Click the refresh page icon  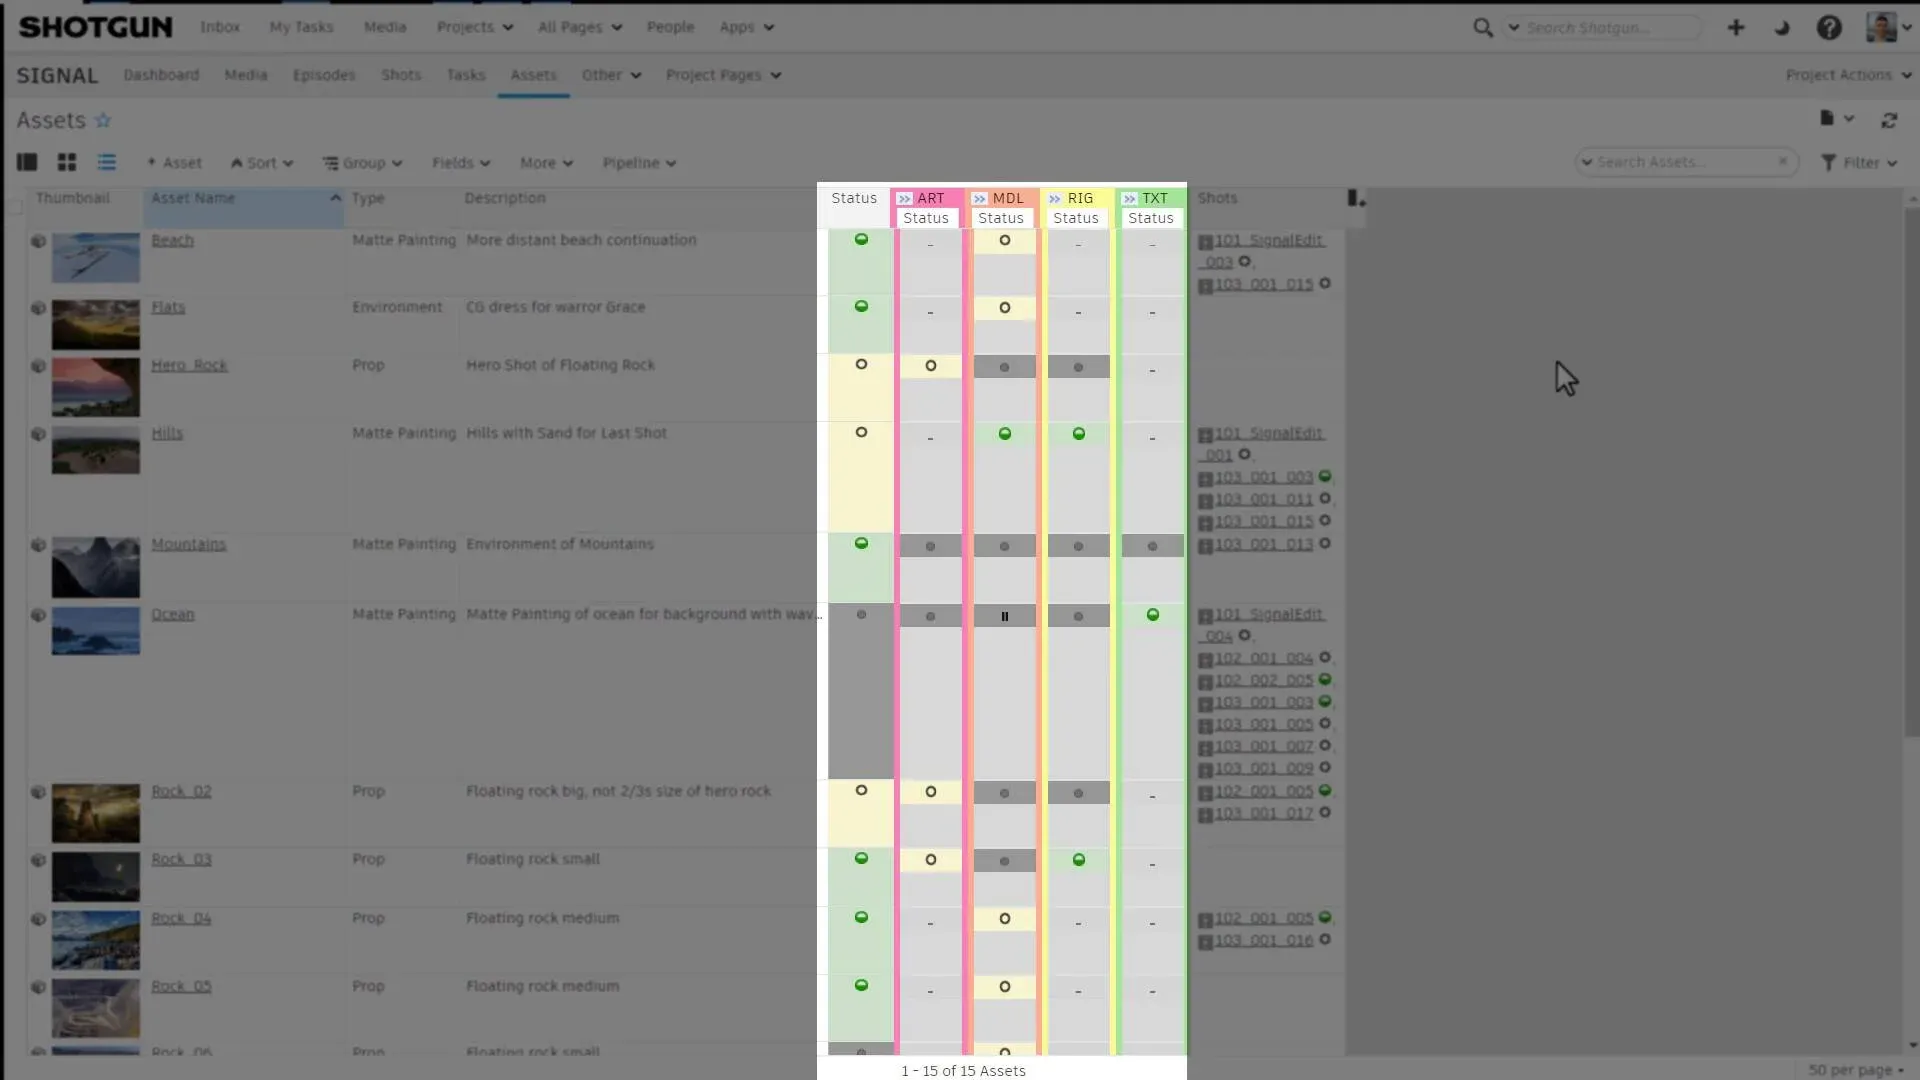pos(1889,120)
